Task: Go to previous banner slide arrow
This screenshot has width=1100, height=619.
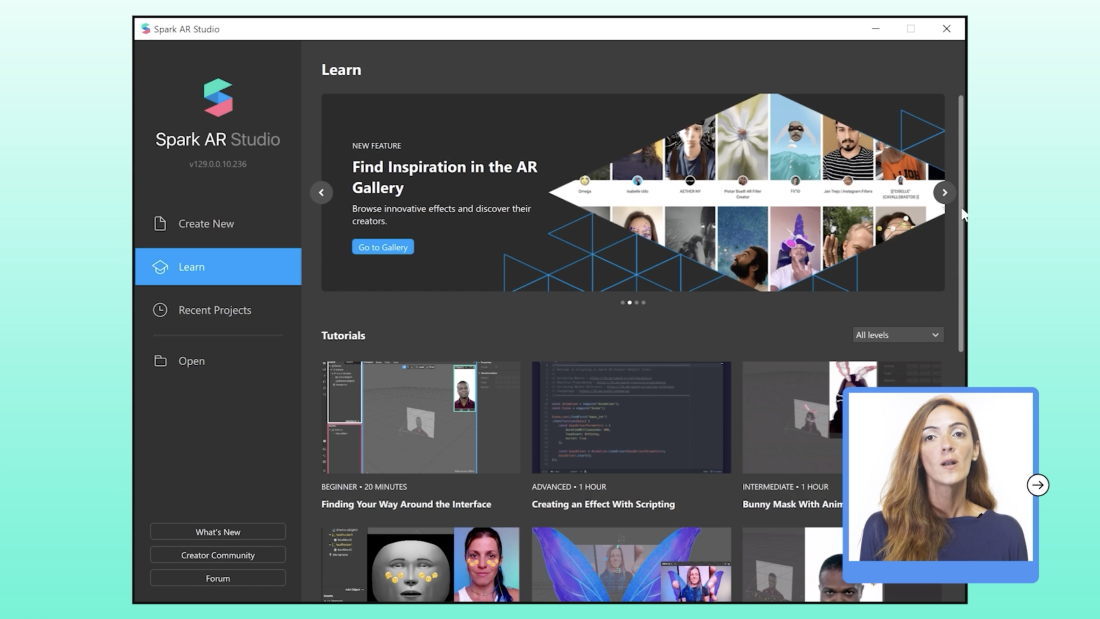Action: (x=321, y=193)
